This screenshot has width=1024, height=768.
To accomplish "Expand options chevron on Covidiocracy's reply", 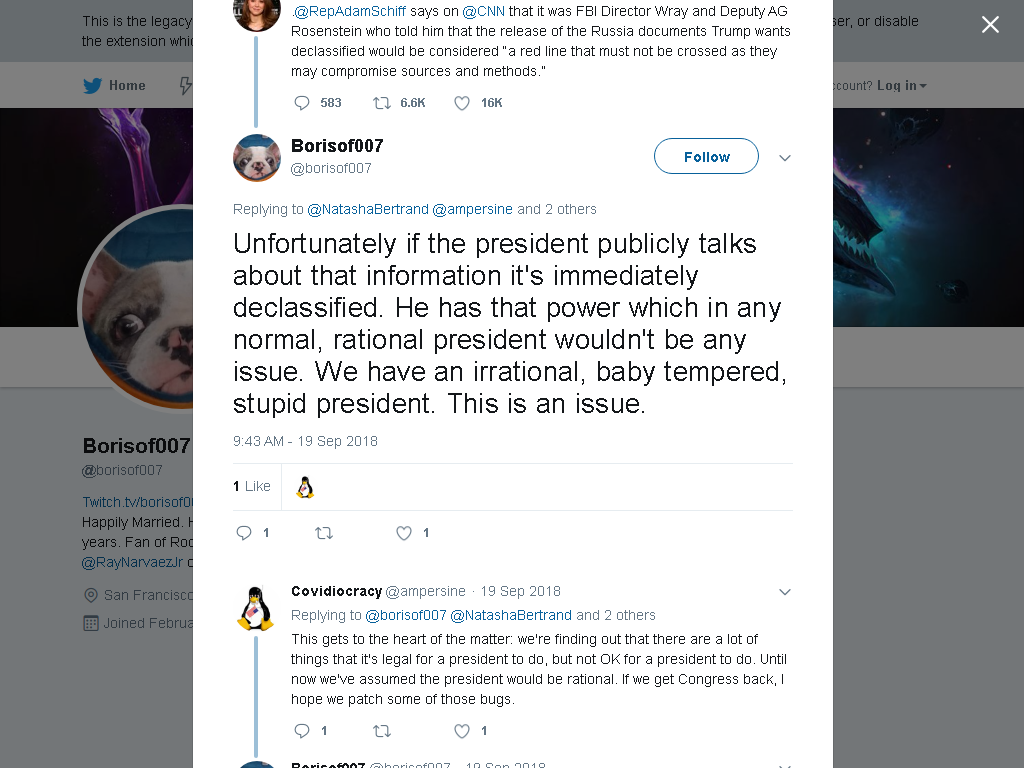I will (785, 592).
